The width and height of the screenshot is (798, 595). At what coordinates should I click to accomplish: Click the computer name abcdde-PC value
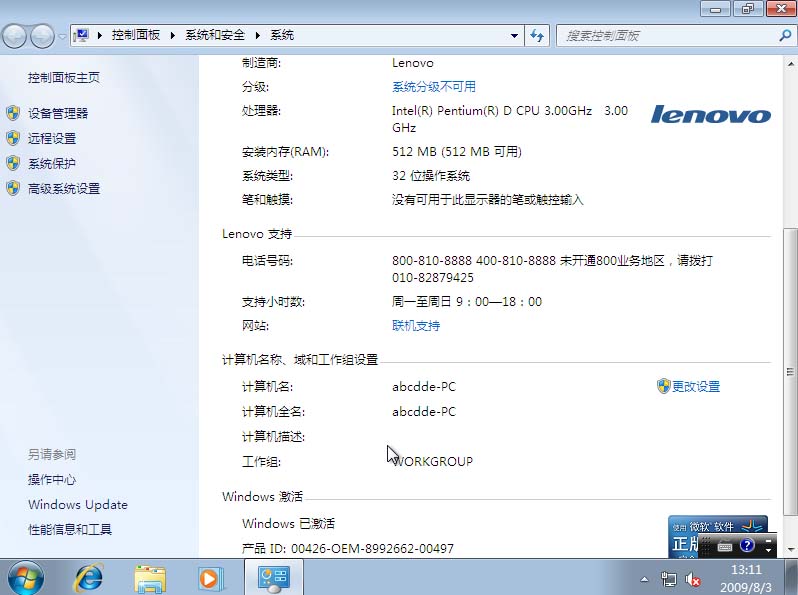tap(424, 387)
